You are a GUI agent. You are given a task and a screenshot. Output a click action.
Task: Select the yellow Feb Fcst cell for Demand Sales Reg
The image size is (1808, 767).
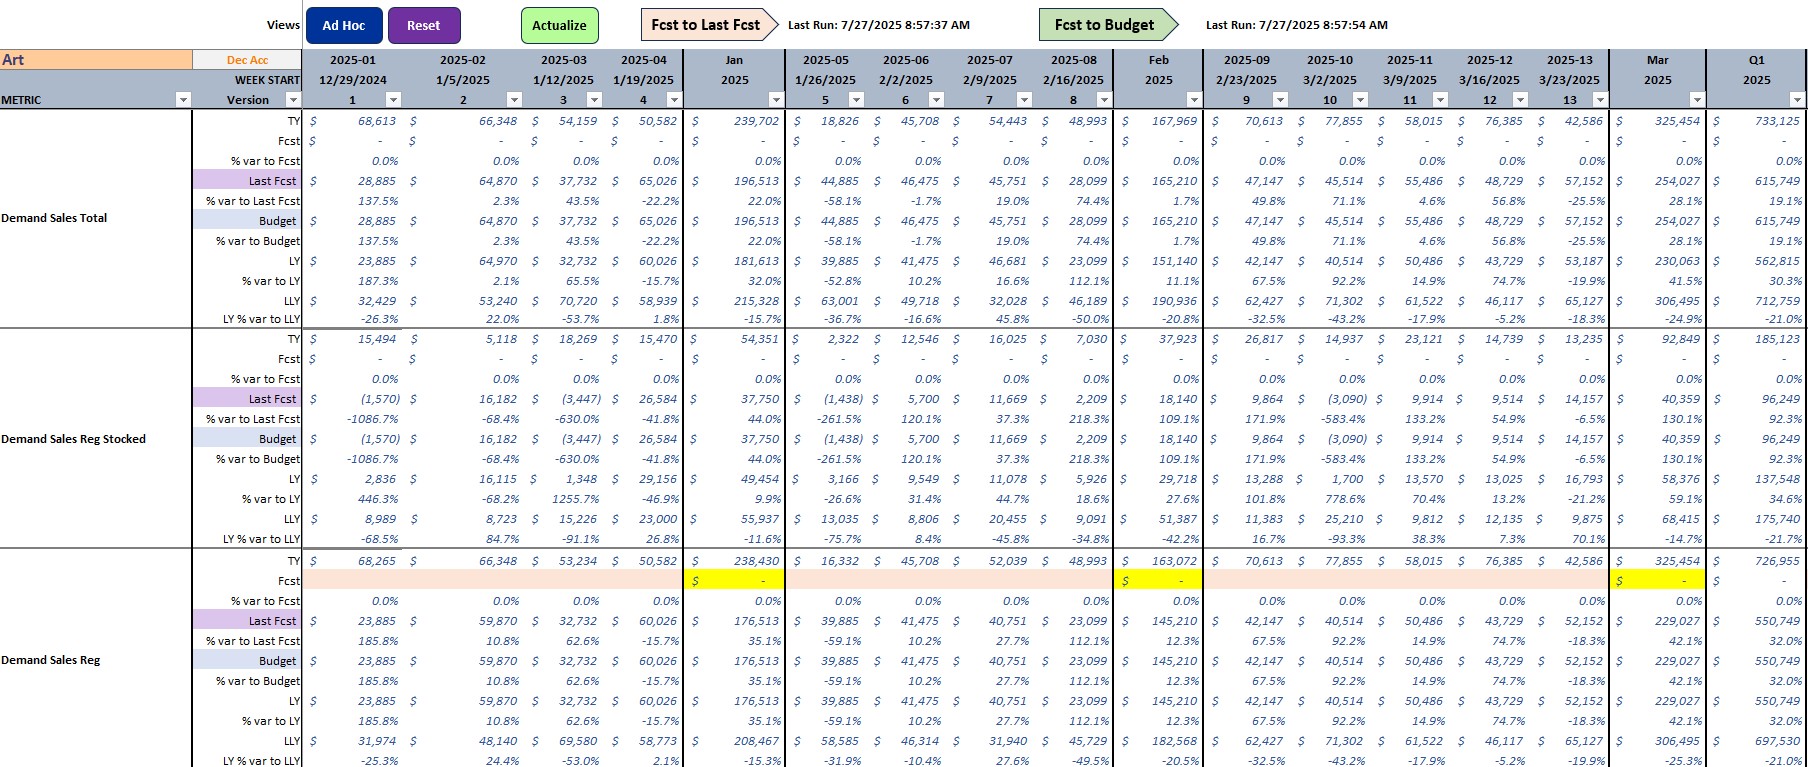(x=1158, y=581)
